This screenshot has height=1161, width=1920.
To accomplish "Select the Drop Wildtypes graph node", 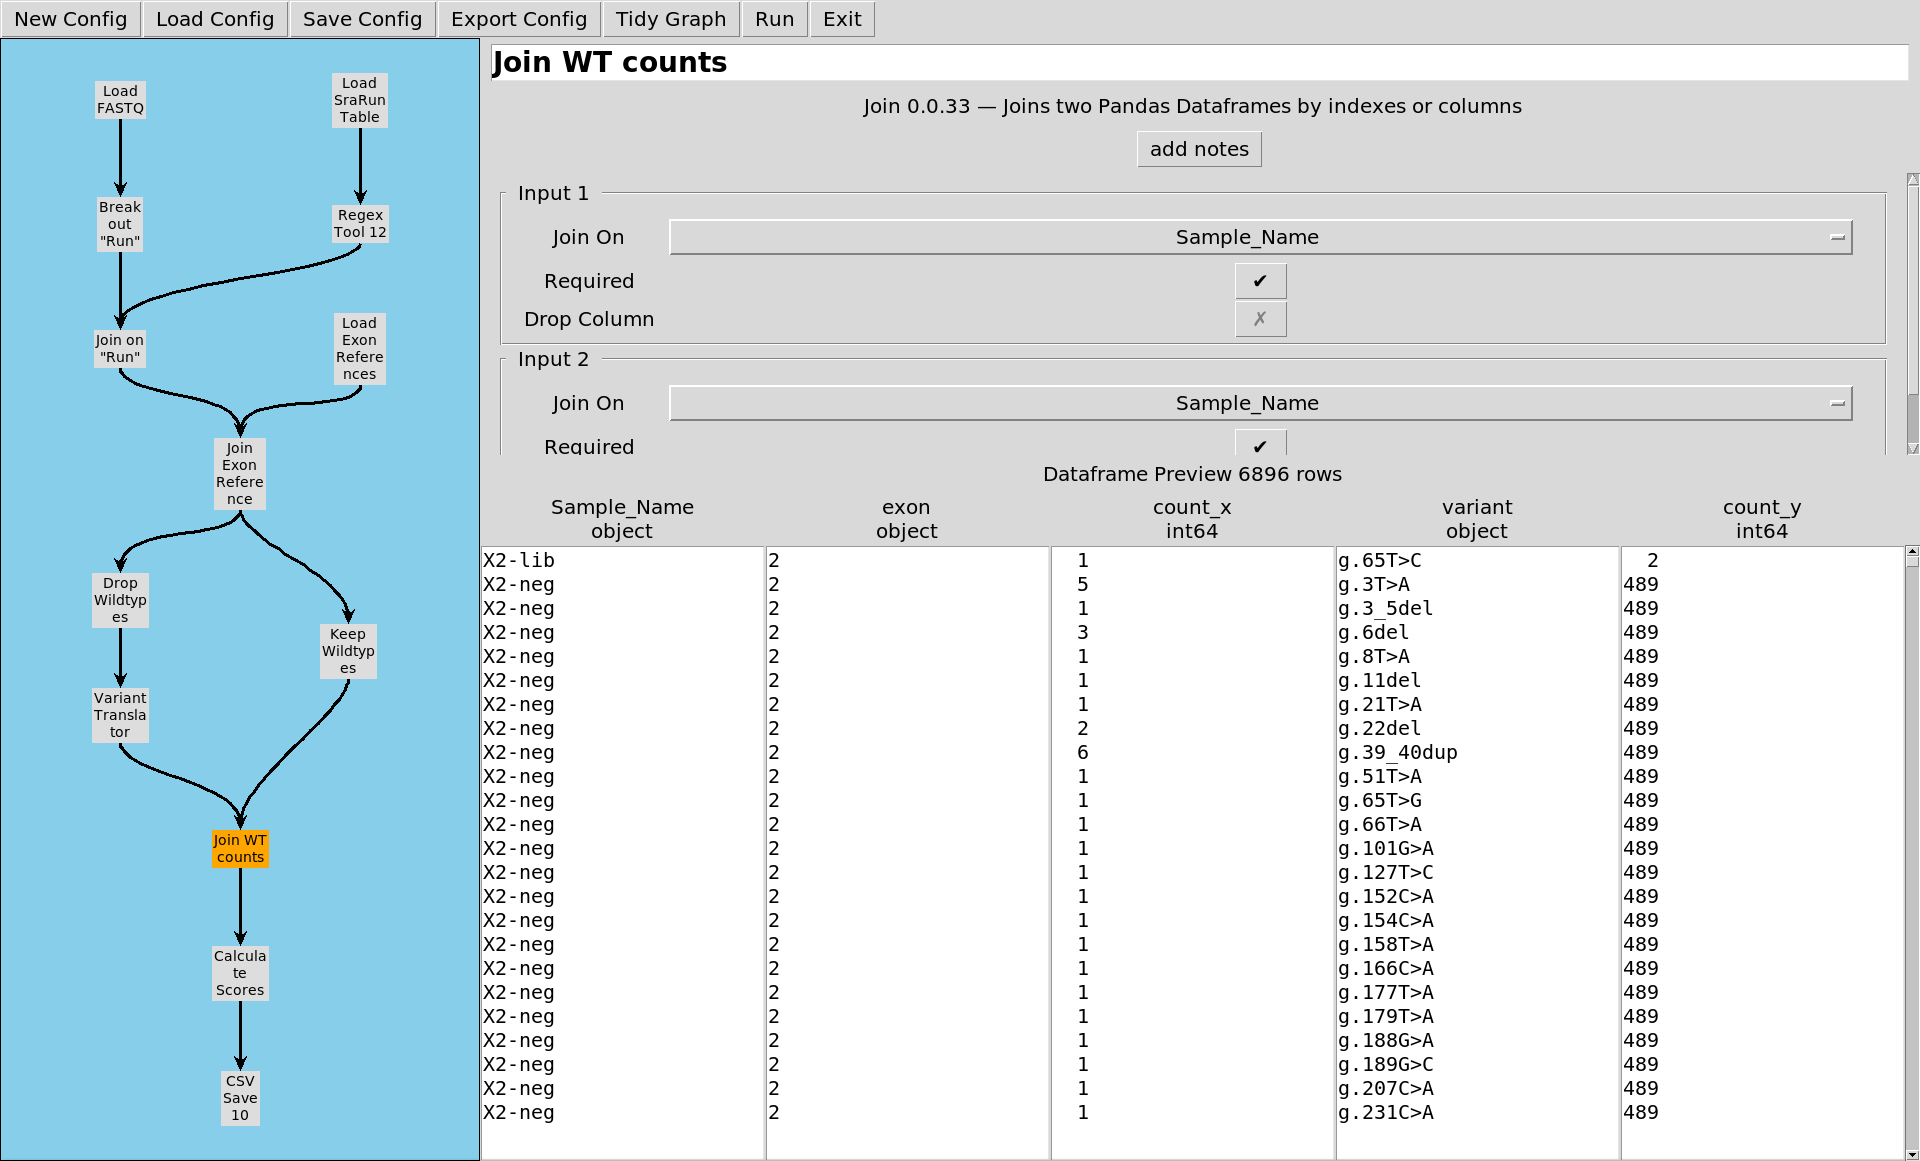I will point(120,599).
